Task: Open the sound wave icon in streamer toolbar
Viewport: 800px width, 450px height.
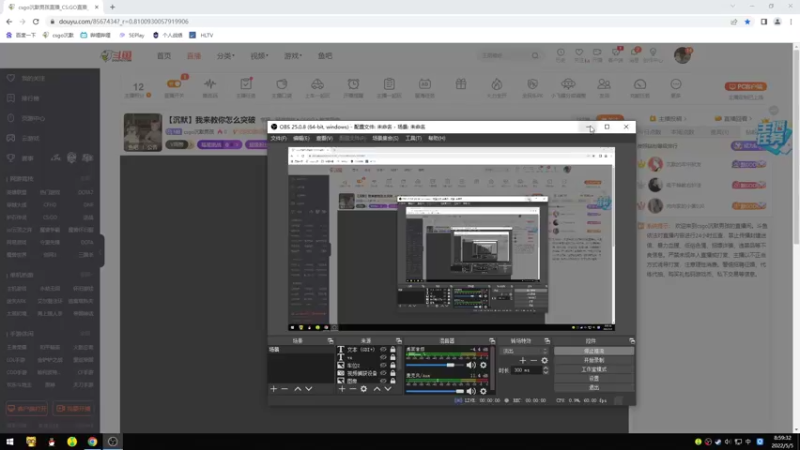Action: tap(210, 84)
